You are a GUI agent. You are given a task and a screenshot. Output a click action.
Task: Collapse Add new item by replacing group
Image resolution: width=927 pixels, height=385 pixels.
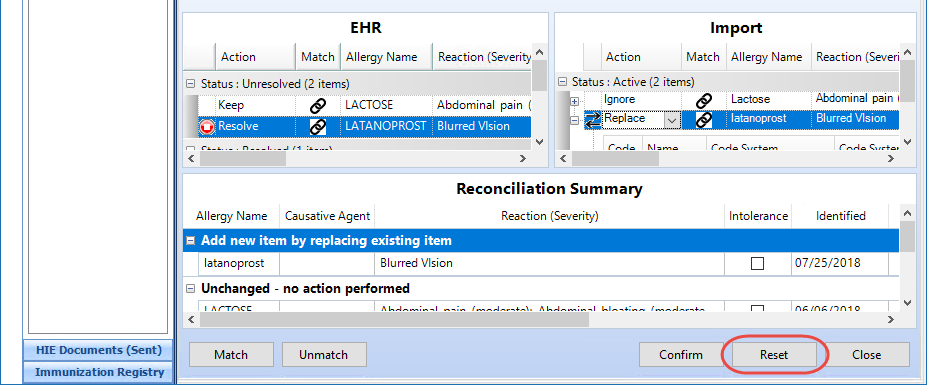coord(191,241)
